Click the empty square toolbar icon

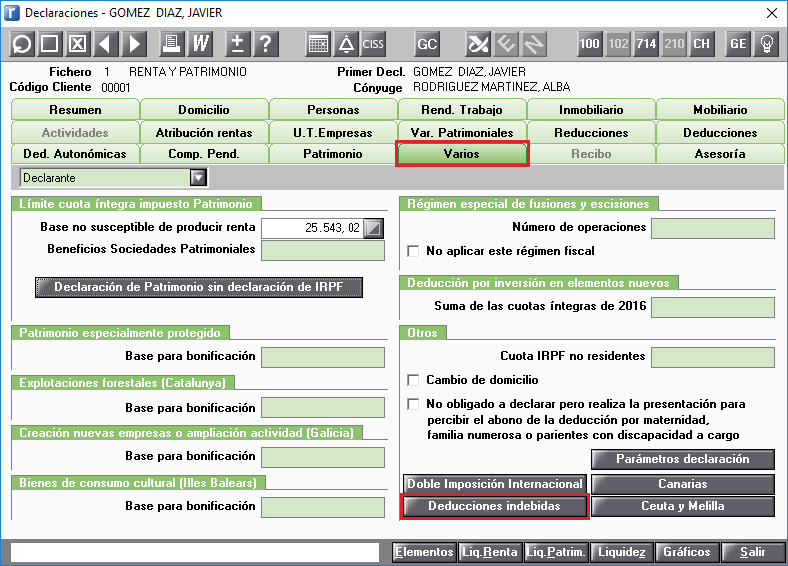[49, 44]
